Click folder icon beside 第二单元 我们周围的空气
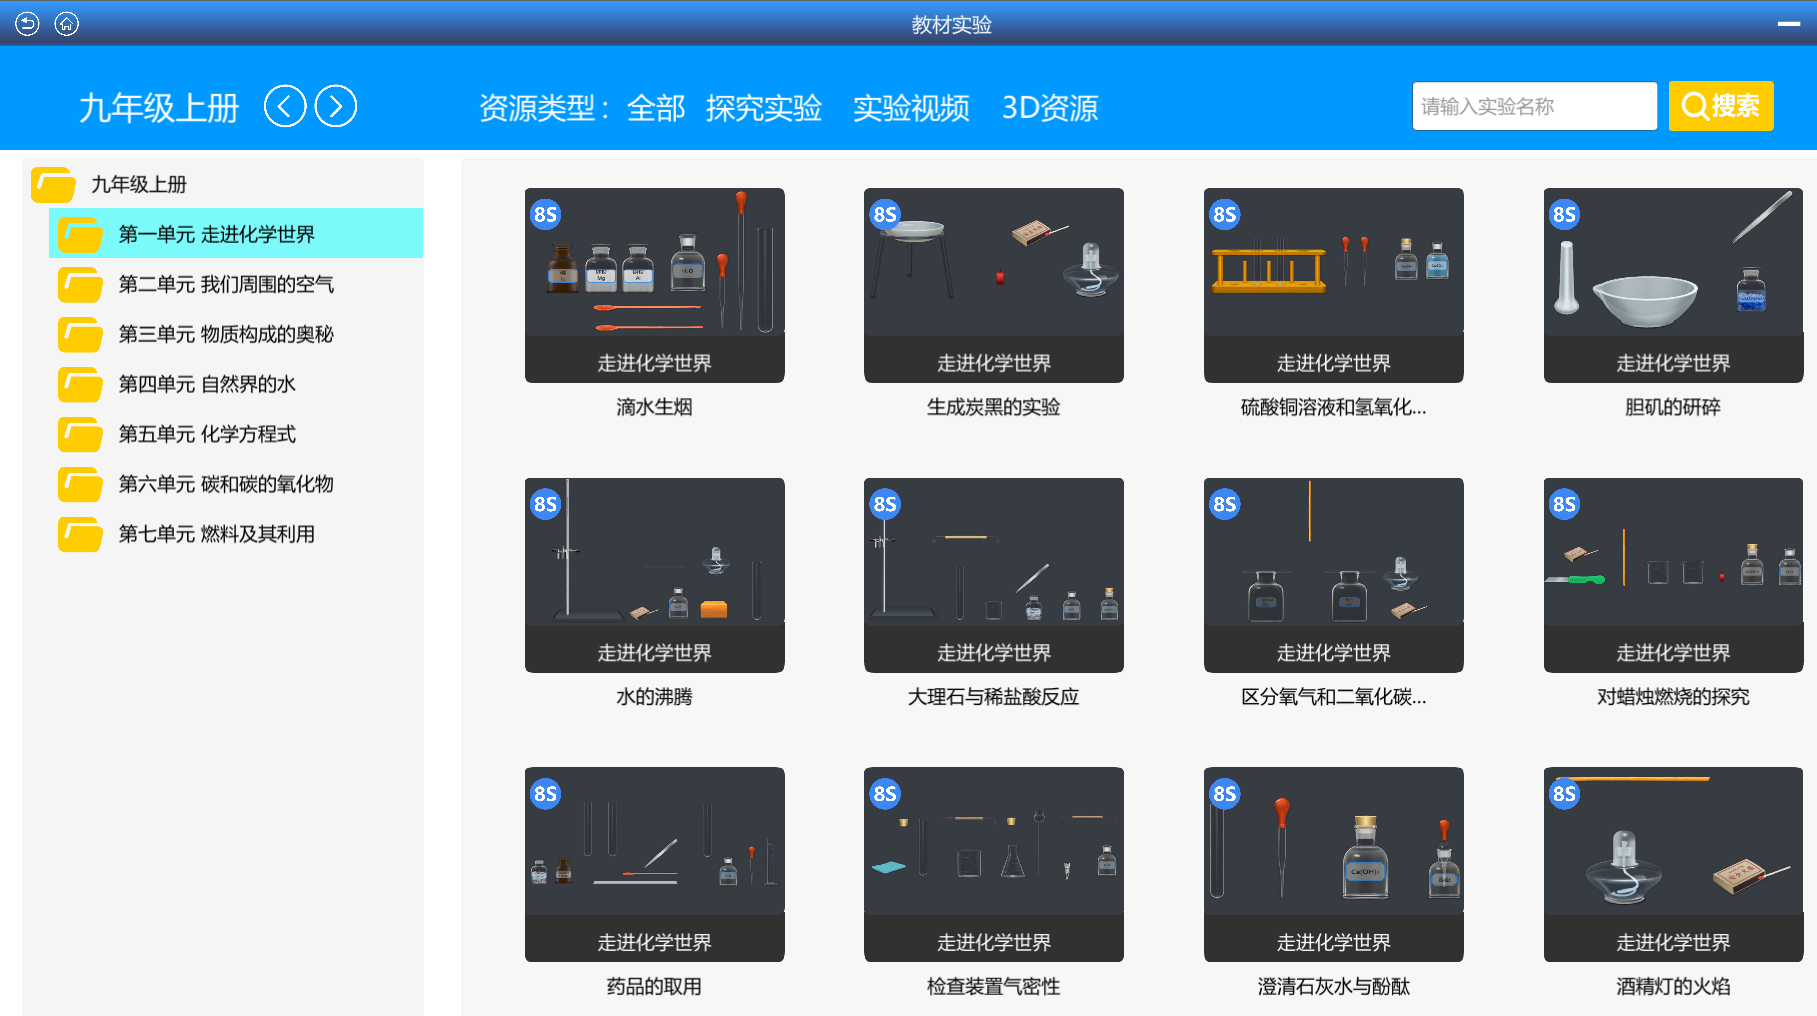 tap(80, 285)
